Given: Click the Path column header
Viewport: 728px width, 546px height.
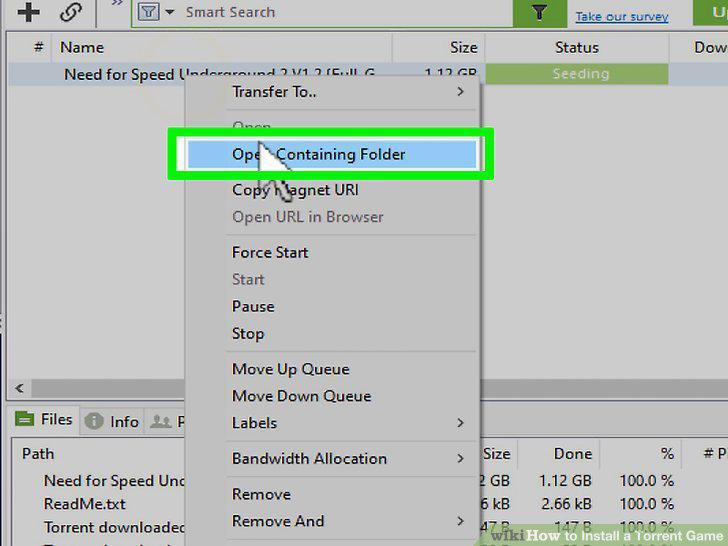Looking at the screenshot, I should tap(38, 454).
